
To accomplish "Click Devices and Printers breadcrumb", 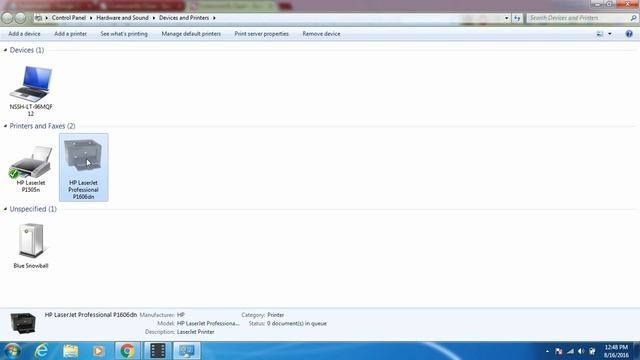I will point(184,18).
